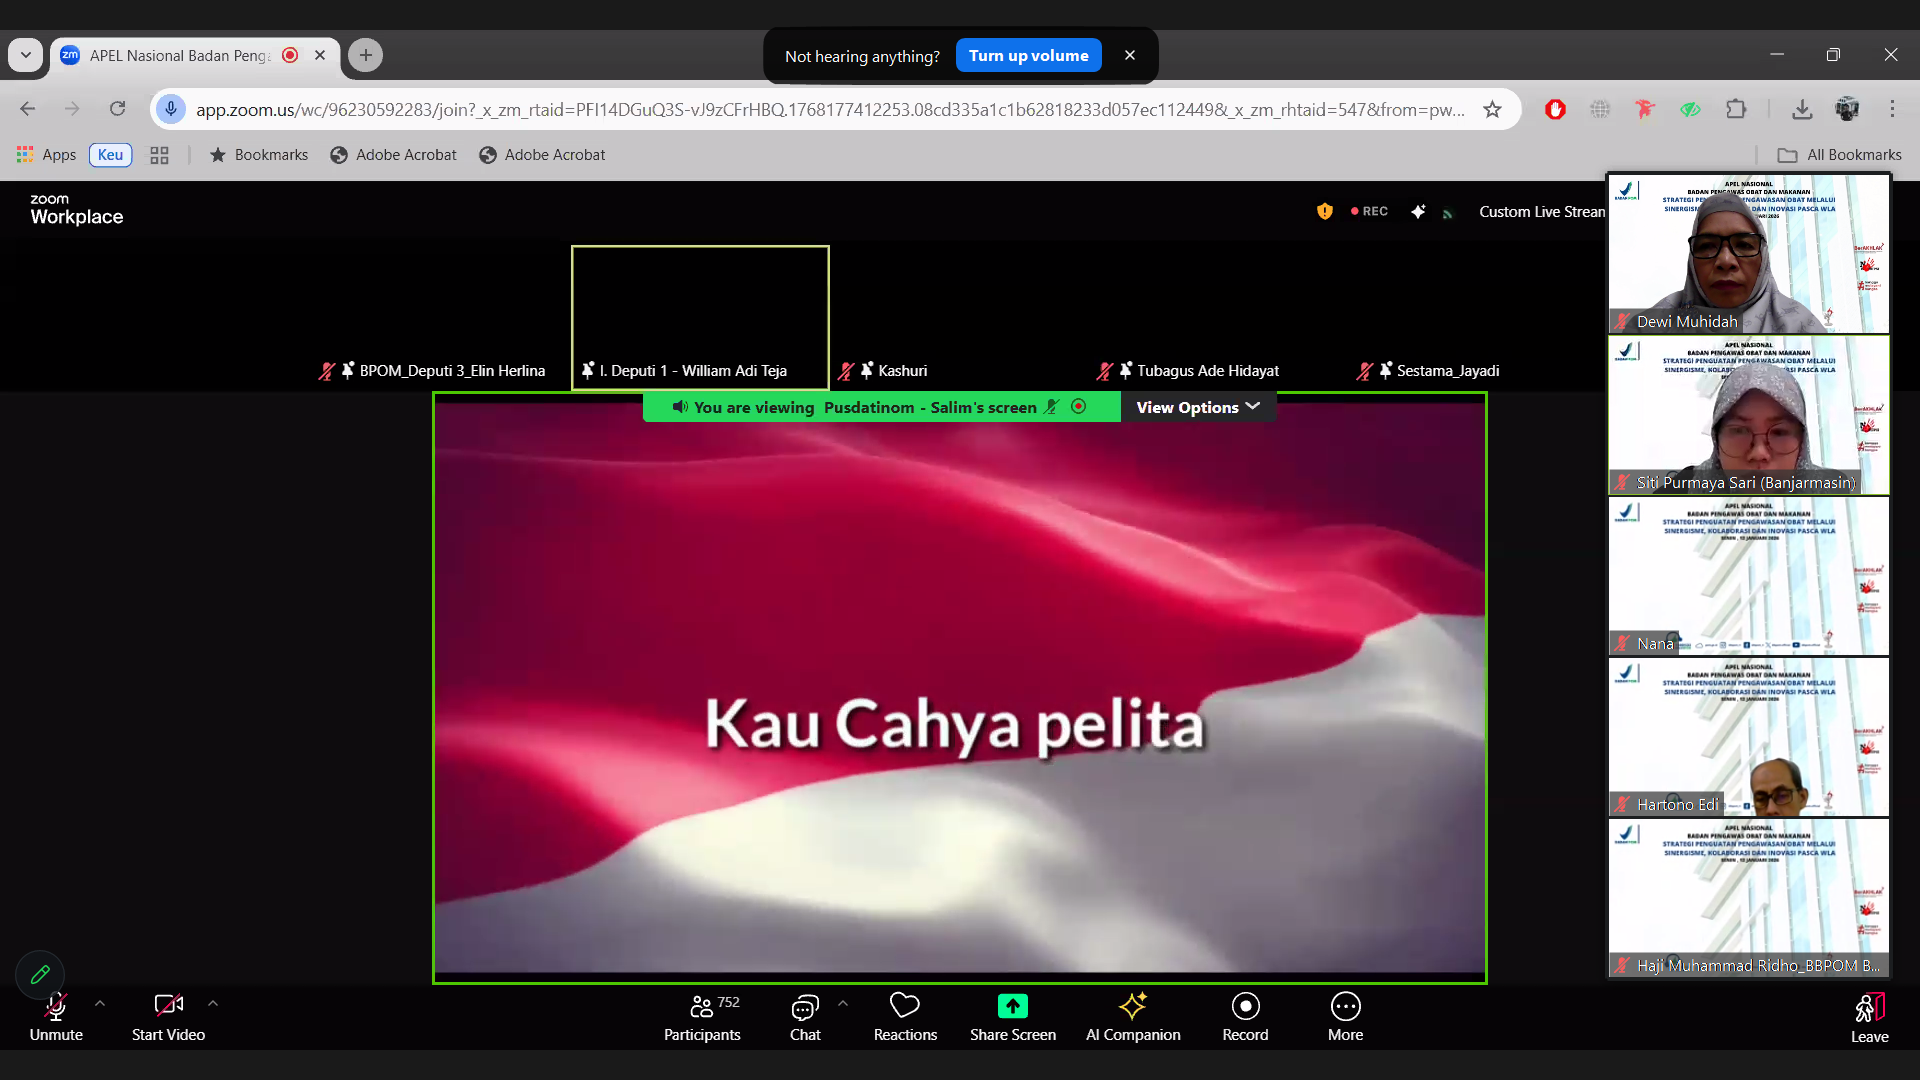Click the green annotation pencil icon
The width and height of the screenshot is (1920, 1080).
(x=40, y=974)
